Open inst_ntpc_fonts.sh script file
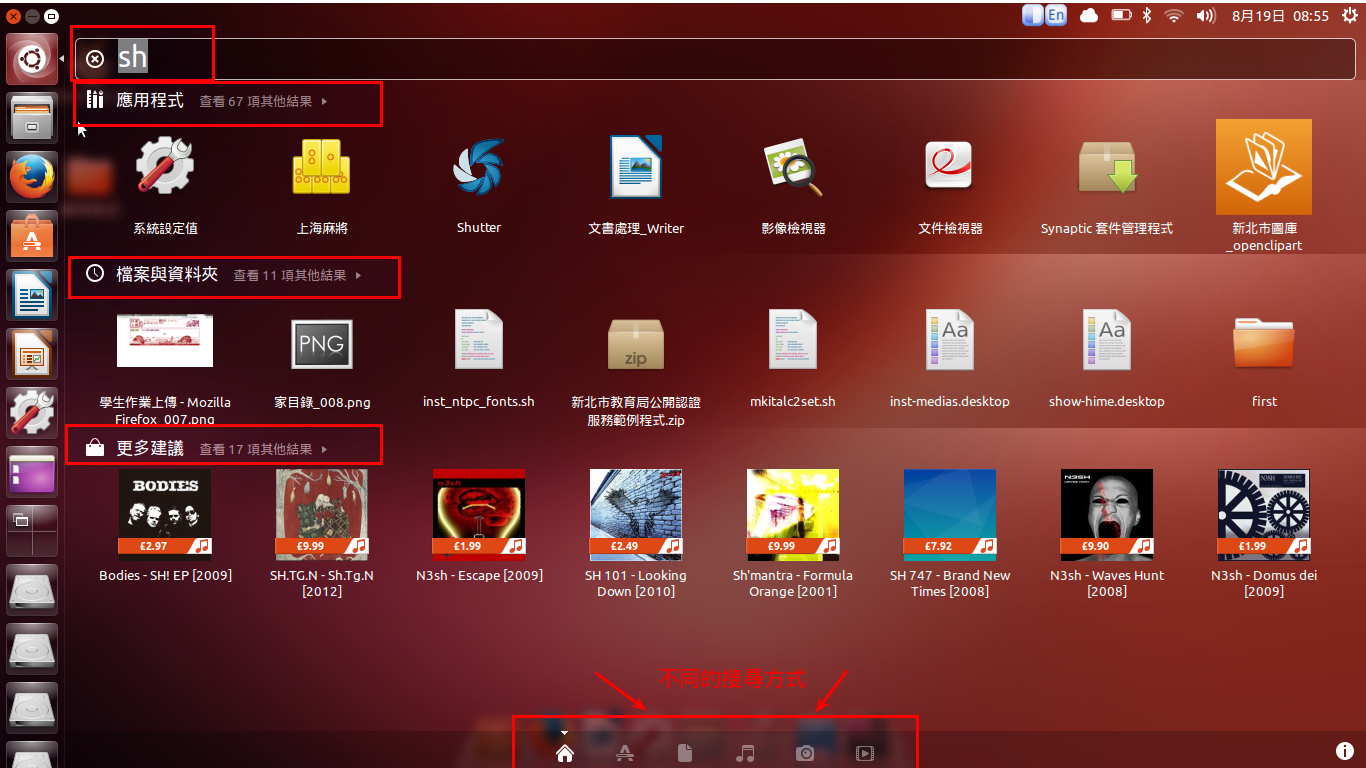The width and height of the screenshot is (1366, 768). (479, 360)
